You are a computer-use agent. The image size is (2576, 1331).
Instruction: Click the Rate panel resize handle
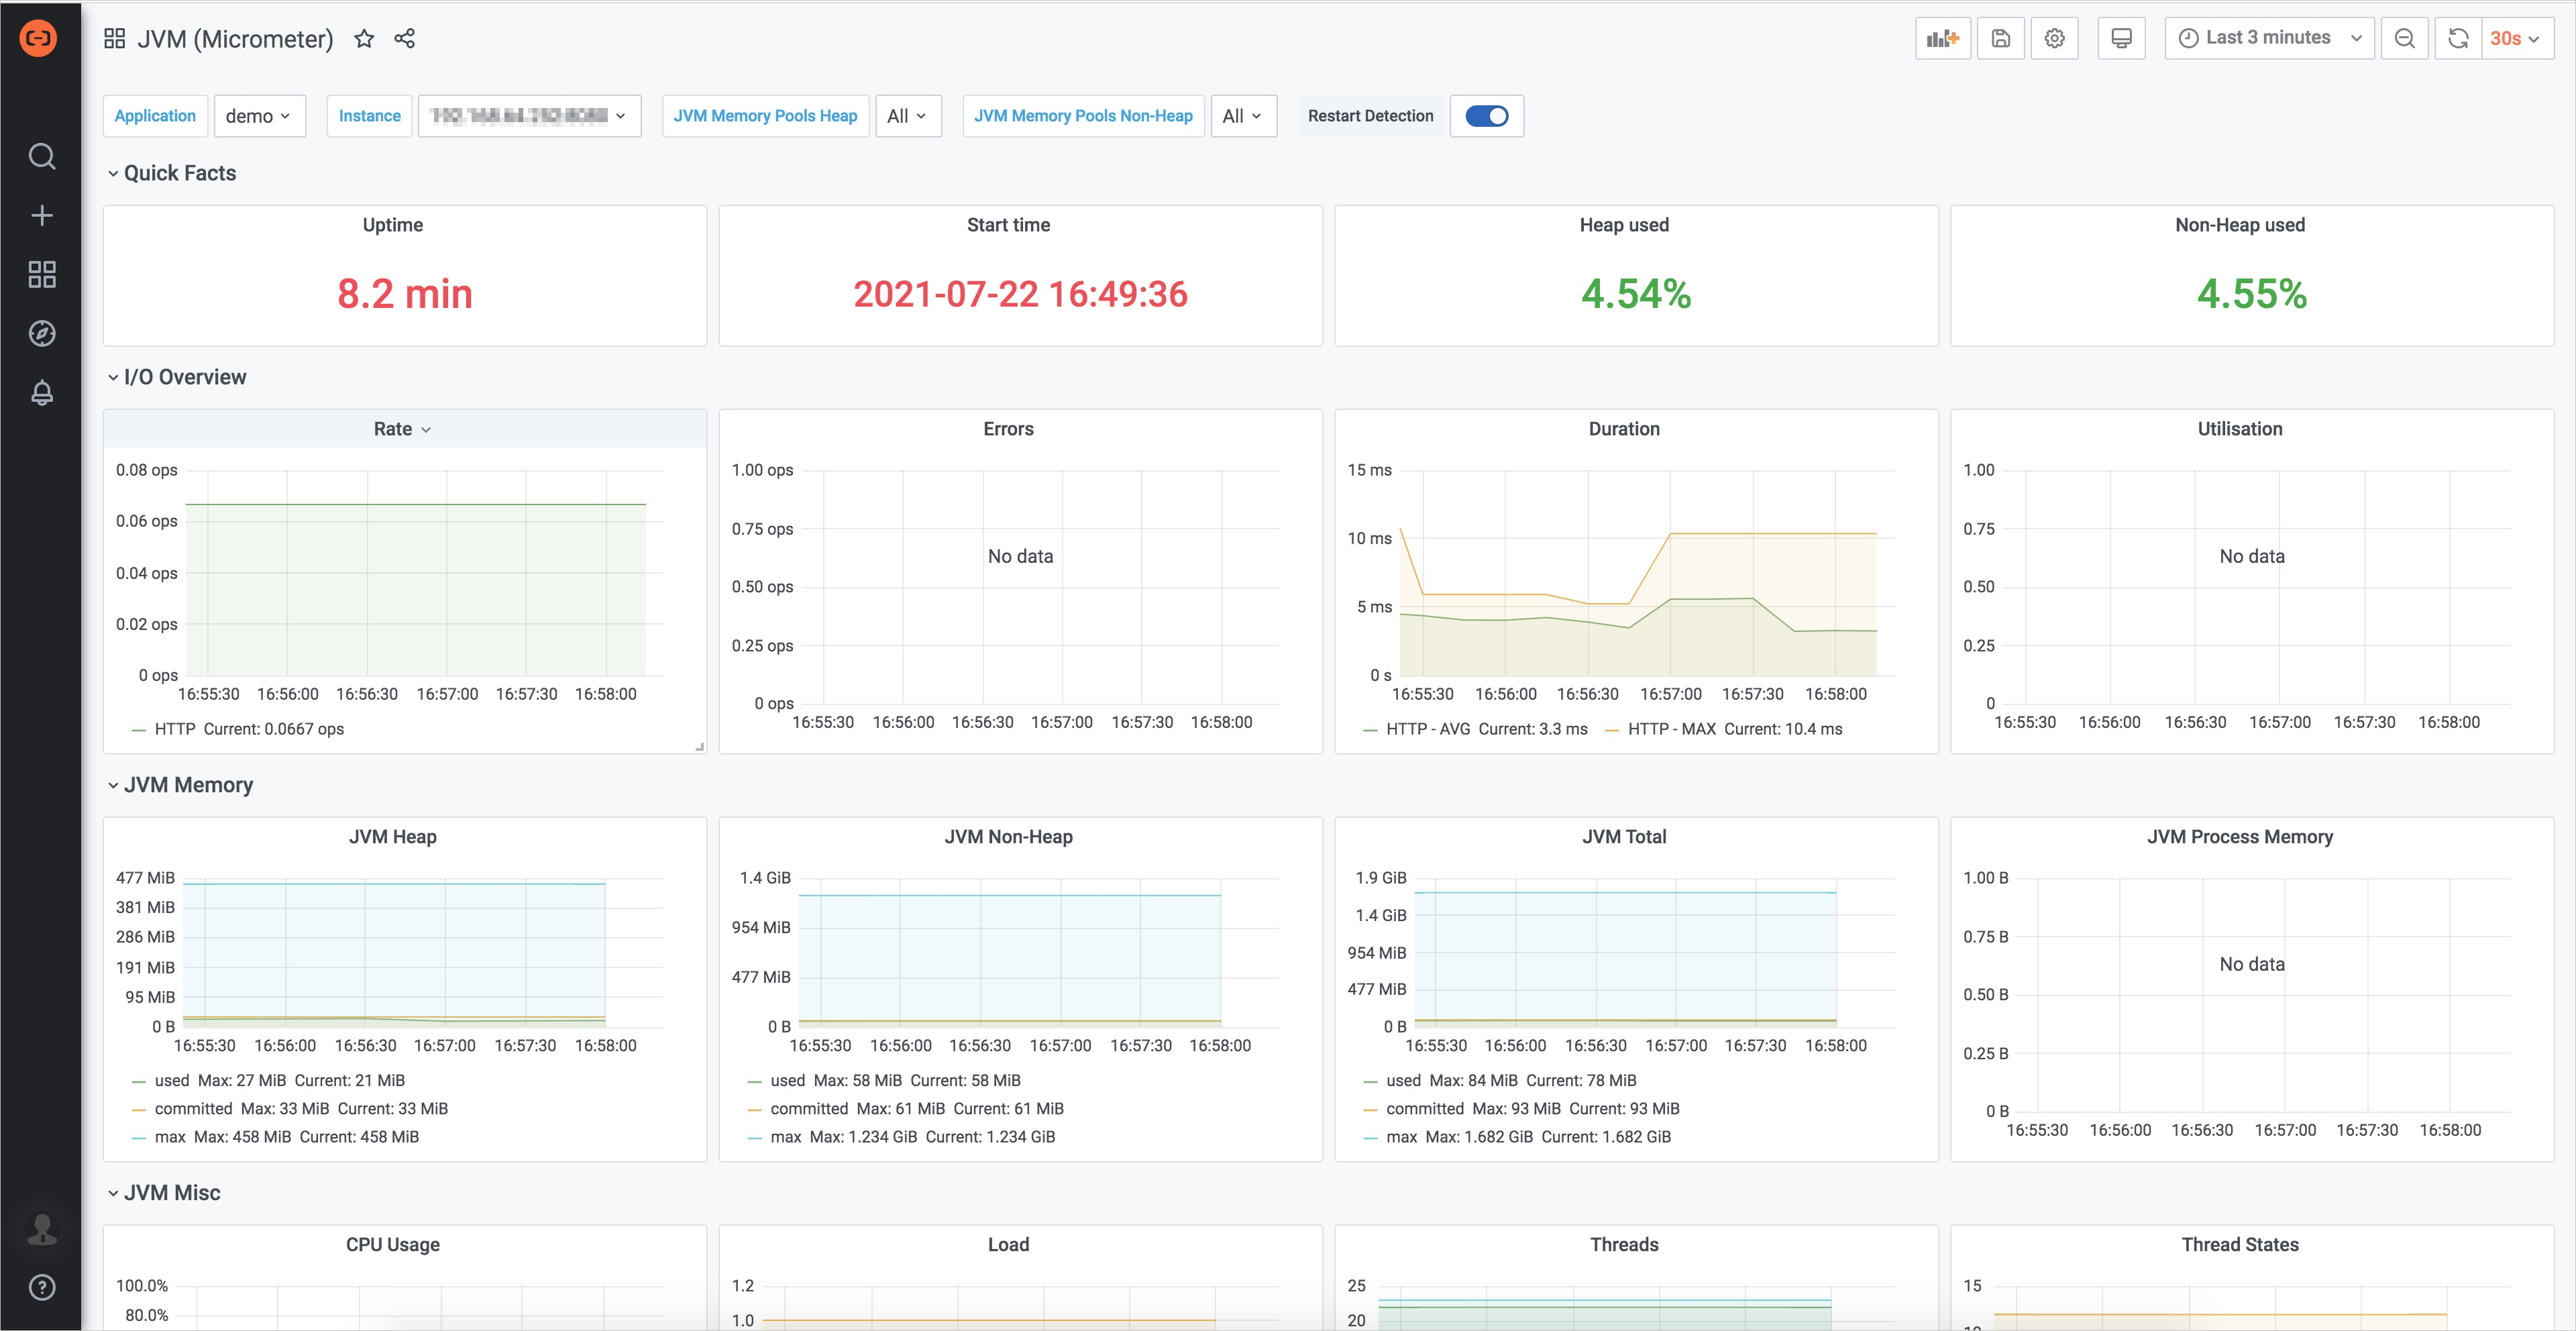700,746
